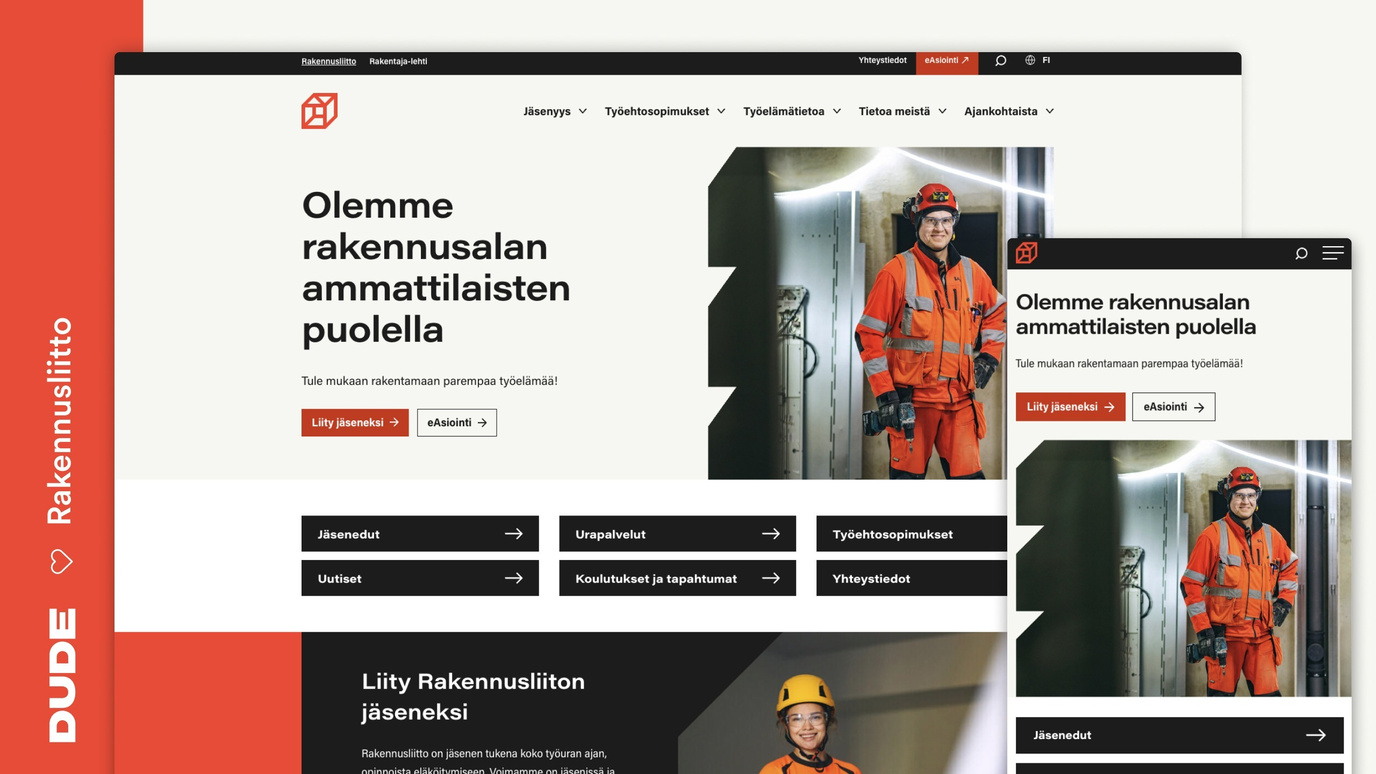
Task: Click the arrow on Urapalvelut tile
Action: tap(771, 534)
